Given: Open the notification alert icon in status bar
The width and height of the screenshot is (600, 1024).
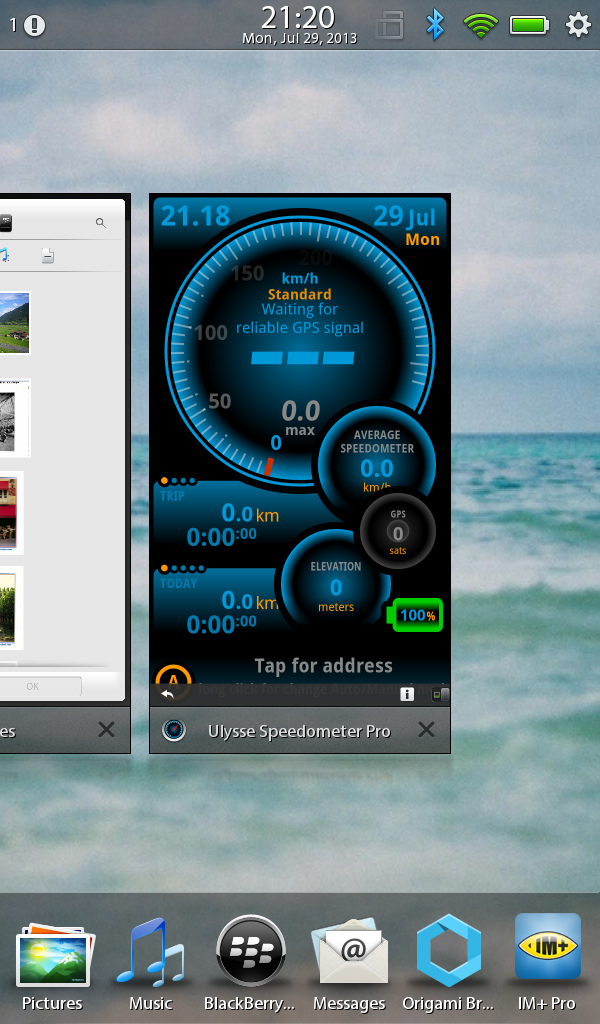Looking at the screenshot, I should click(x=34, y=25).
